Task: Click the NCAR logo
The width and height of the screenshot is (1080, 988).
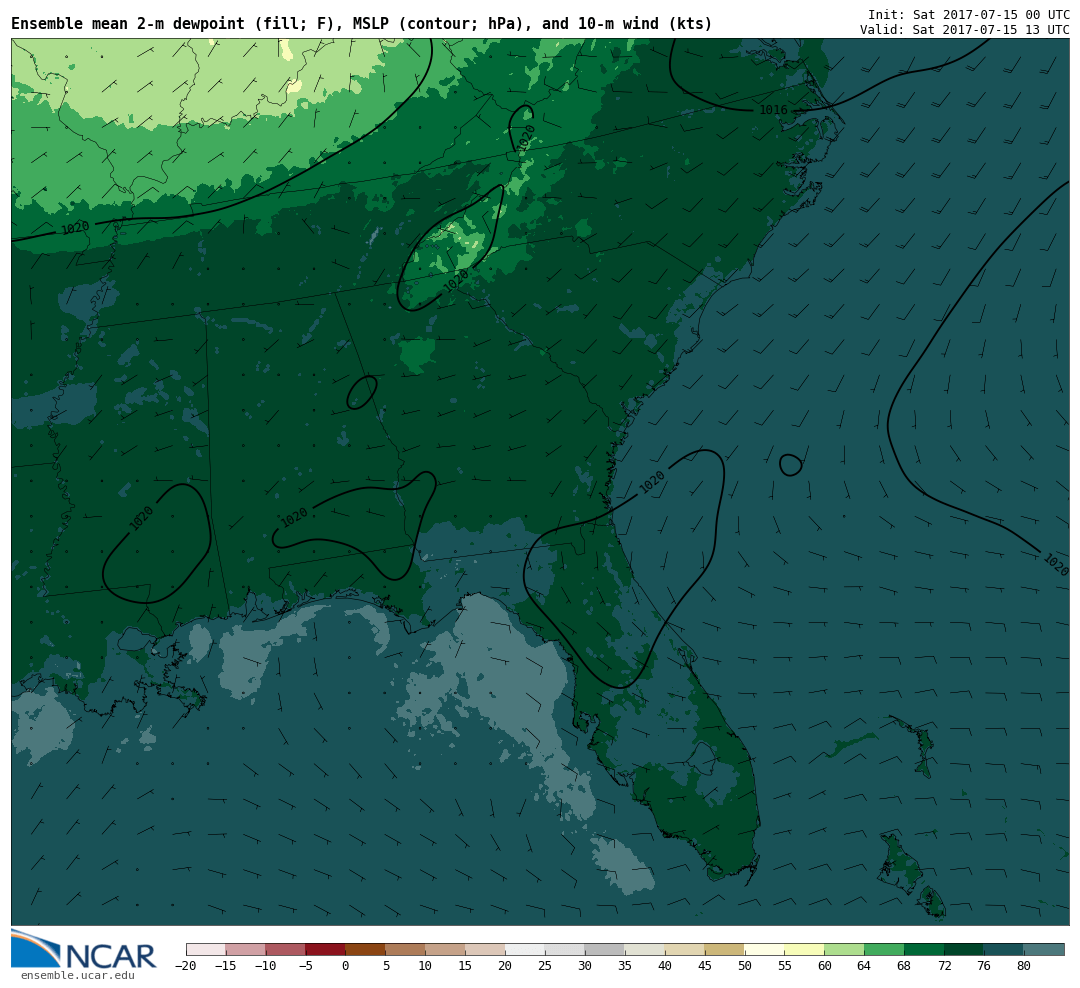Action: click(84, 950)
